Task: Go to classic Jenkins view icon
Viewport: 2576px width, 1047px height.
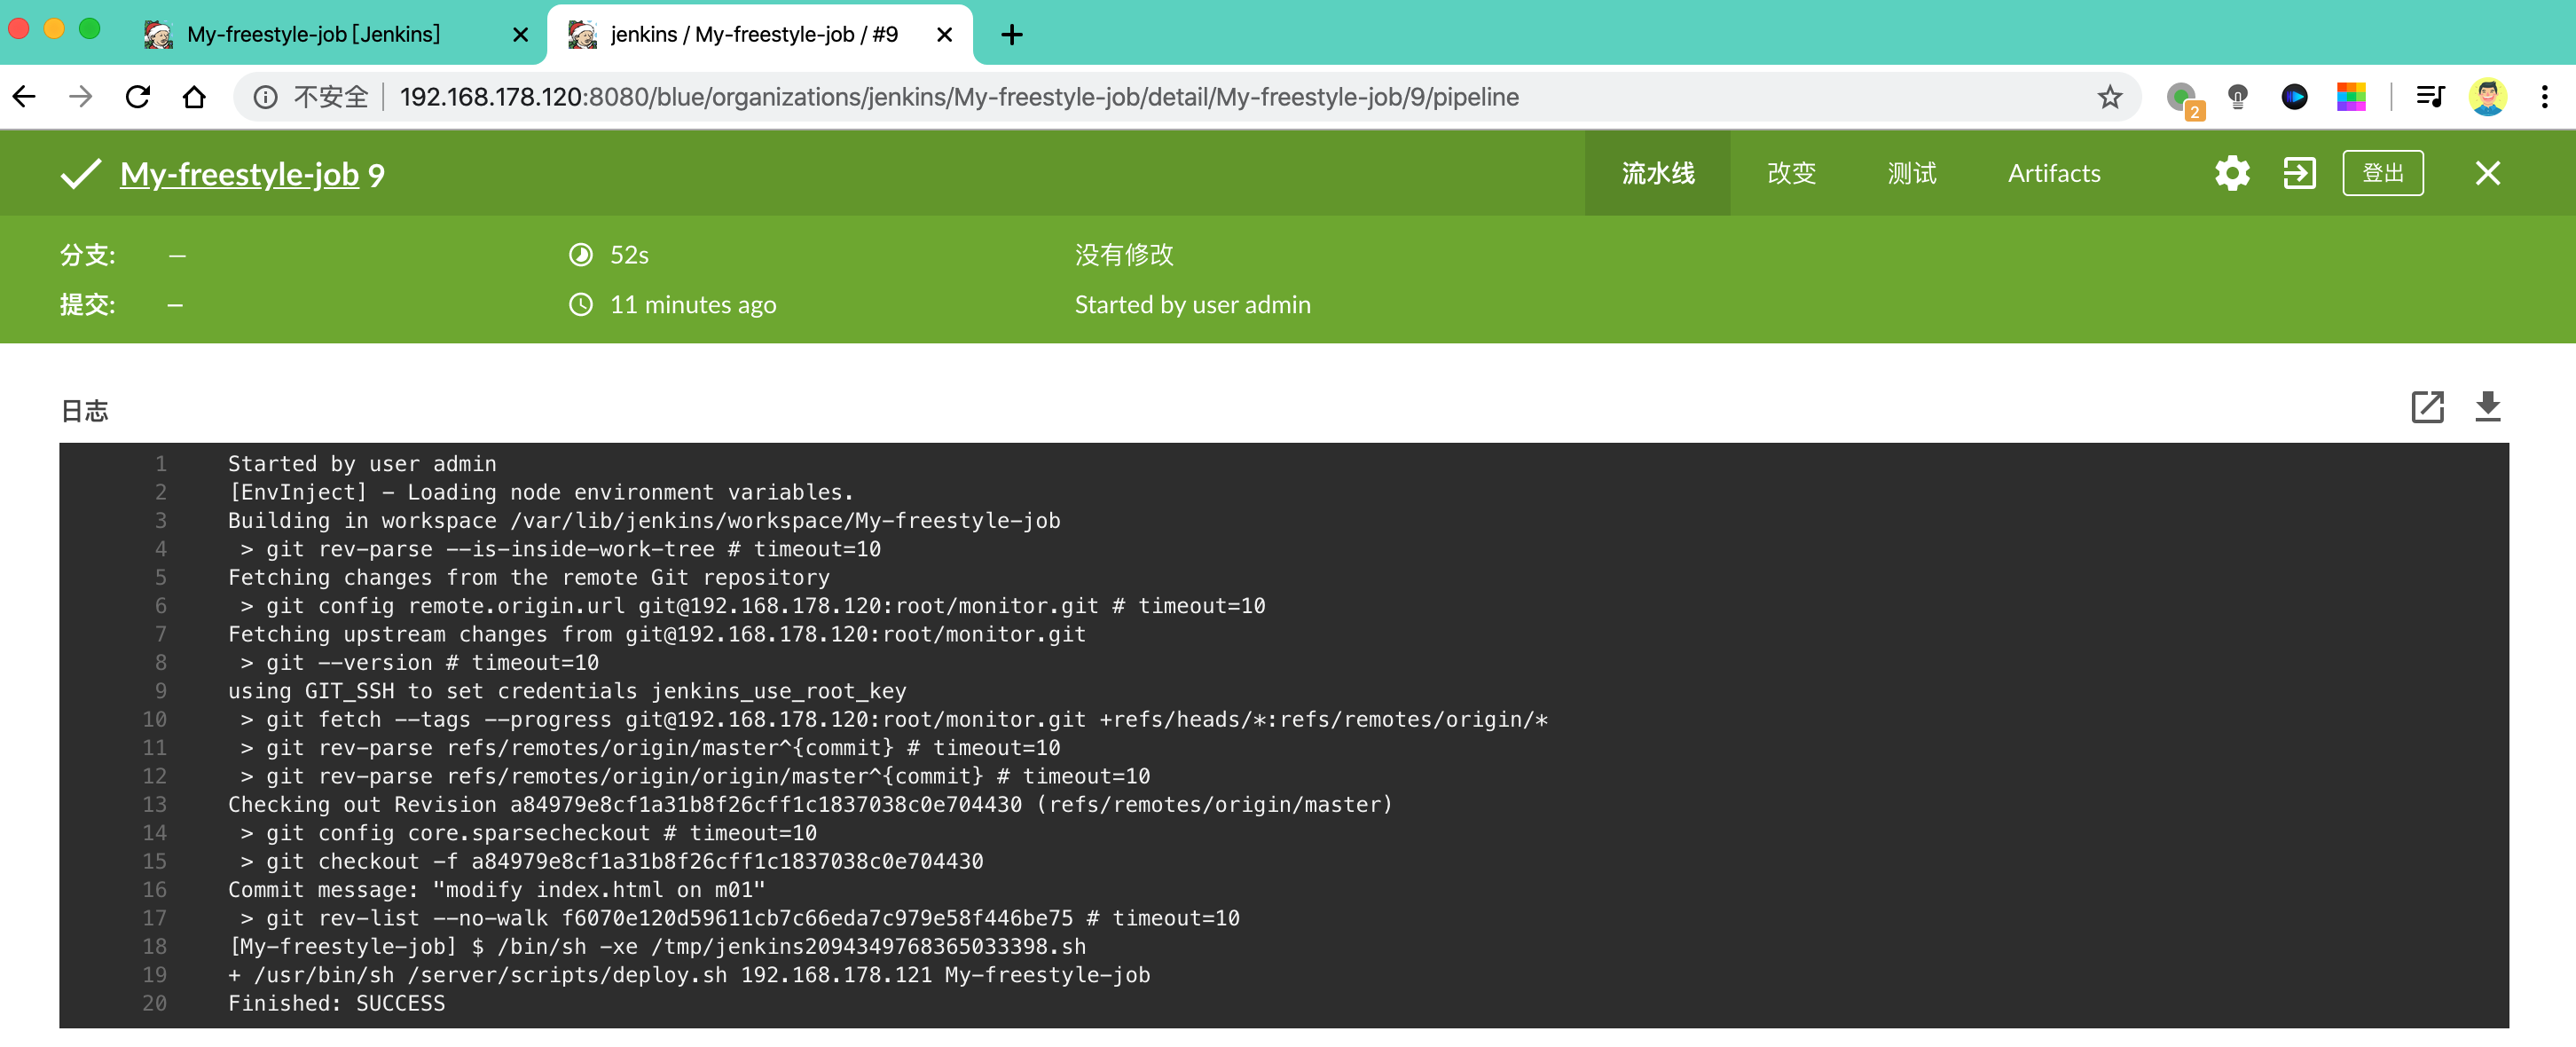Action: (x=2299, y=173)
